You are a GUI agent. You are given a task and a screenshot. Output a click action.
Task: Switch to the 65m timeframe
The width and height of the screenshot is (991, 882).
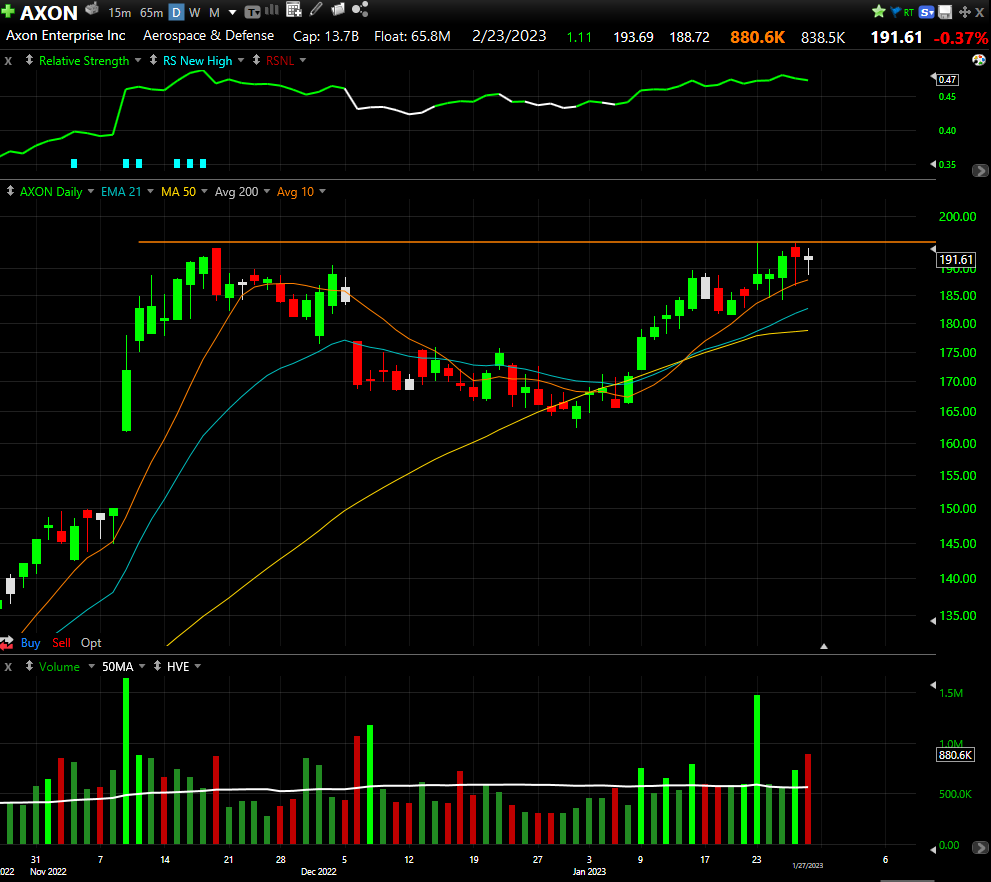[151, 13]
